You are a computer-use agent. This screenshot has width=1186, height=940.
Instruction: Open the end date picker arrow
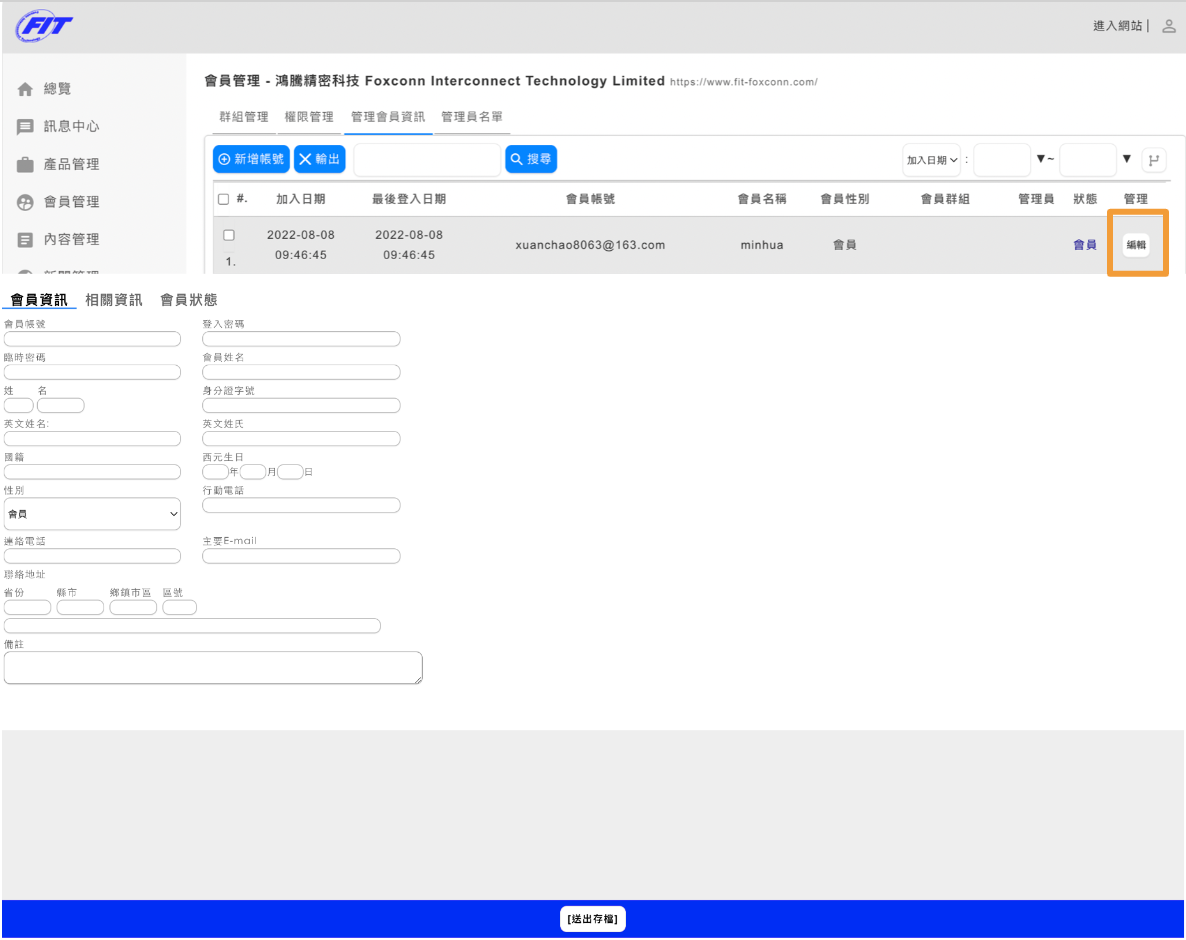tap(1127, 160)
